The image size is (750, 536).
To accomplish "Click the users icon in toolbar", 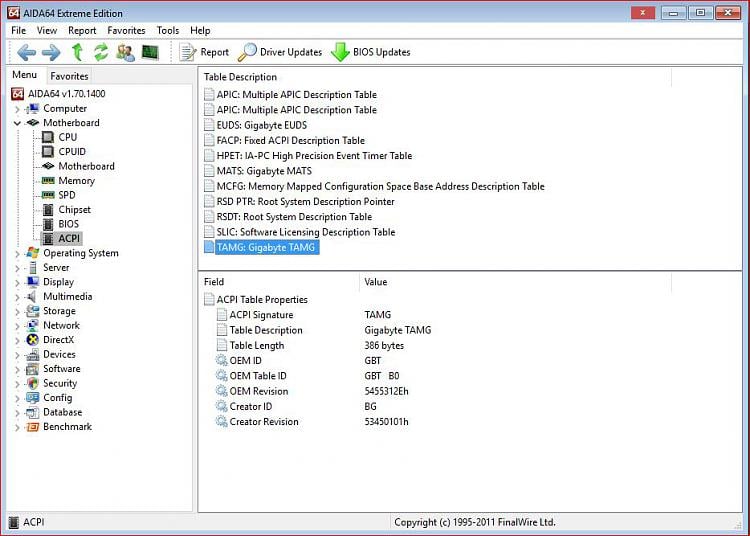I will tap(125, 52).
